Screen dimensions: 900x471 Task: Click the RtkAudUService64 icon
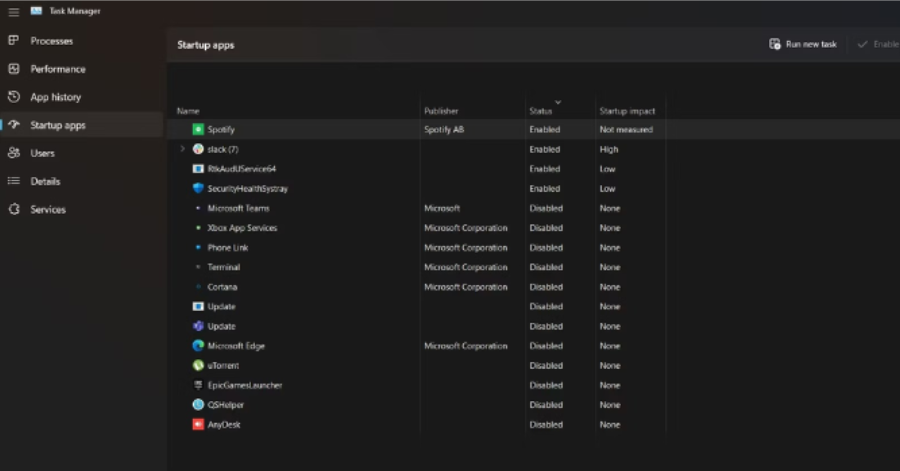(198, 169)
